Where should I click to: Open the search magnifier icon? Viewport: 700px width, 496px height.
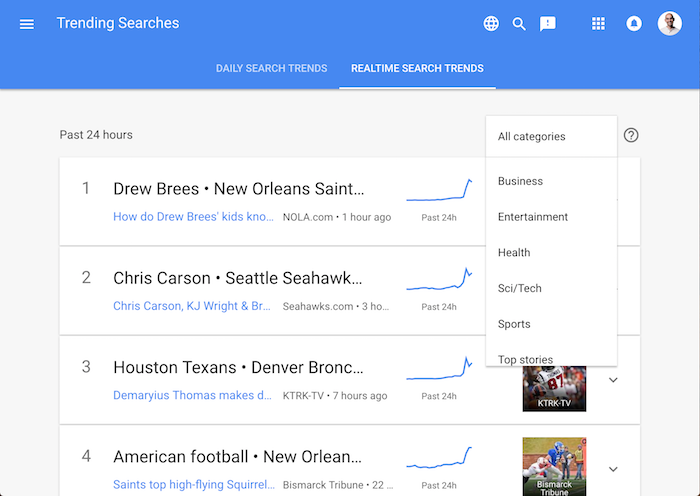pos(519,24)
